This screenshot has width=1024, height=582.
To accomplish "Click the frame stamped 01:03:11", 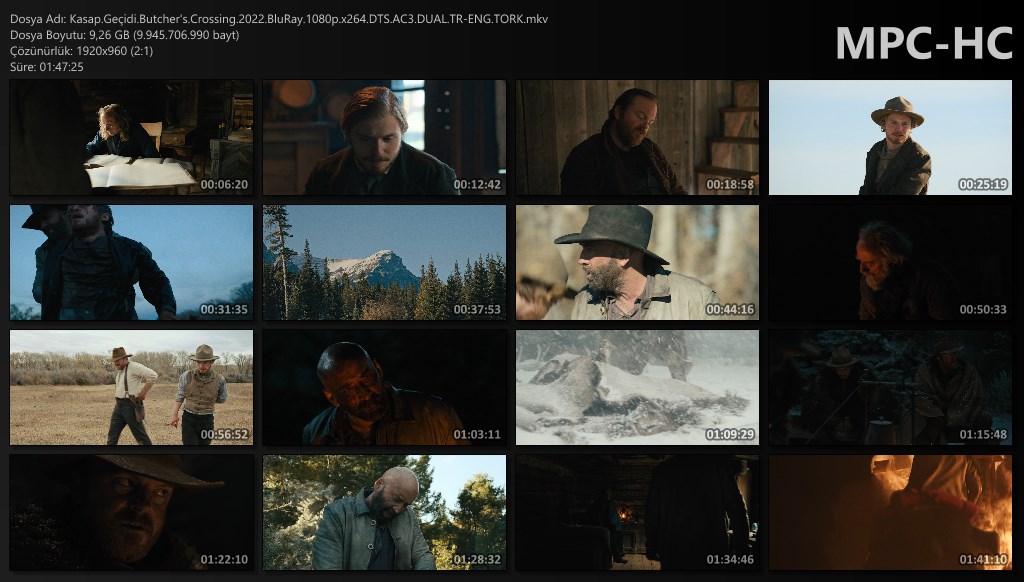I will 384,387.
